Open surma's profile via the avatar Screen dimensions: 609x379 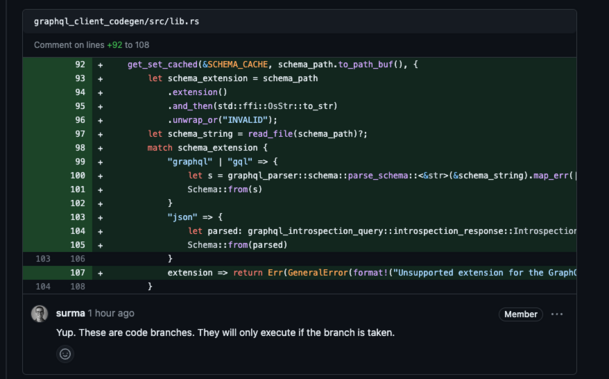coord(40,314)
